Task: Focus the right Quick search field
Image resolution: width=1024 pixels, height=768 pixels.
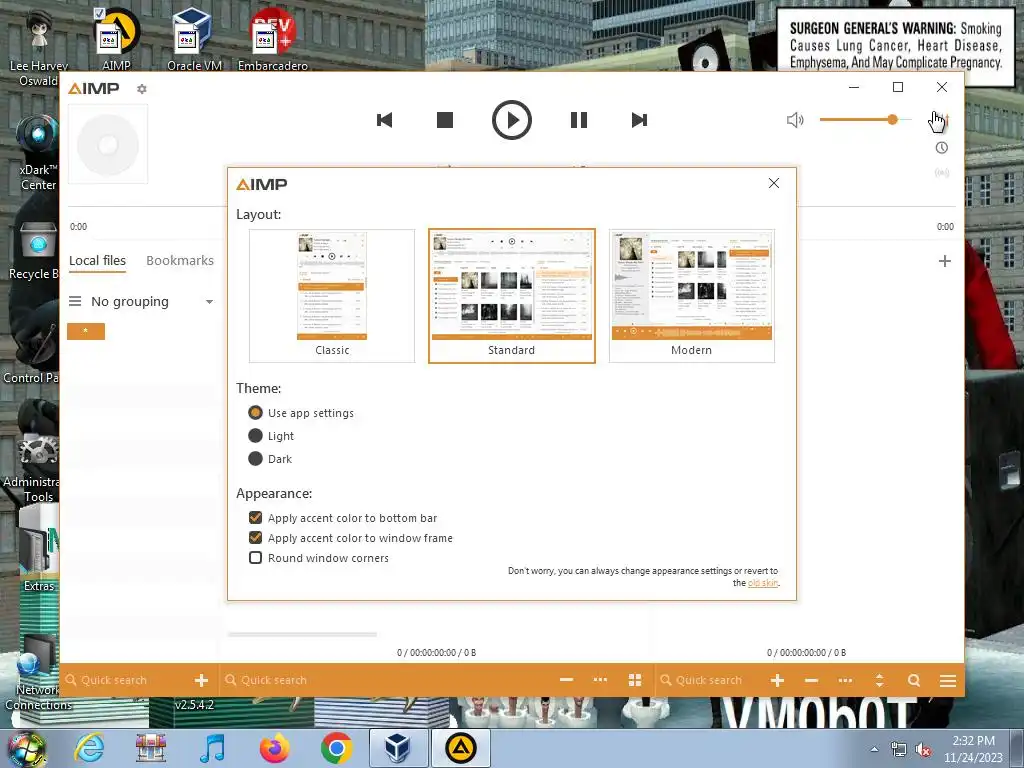Action: [710, 680]
